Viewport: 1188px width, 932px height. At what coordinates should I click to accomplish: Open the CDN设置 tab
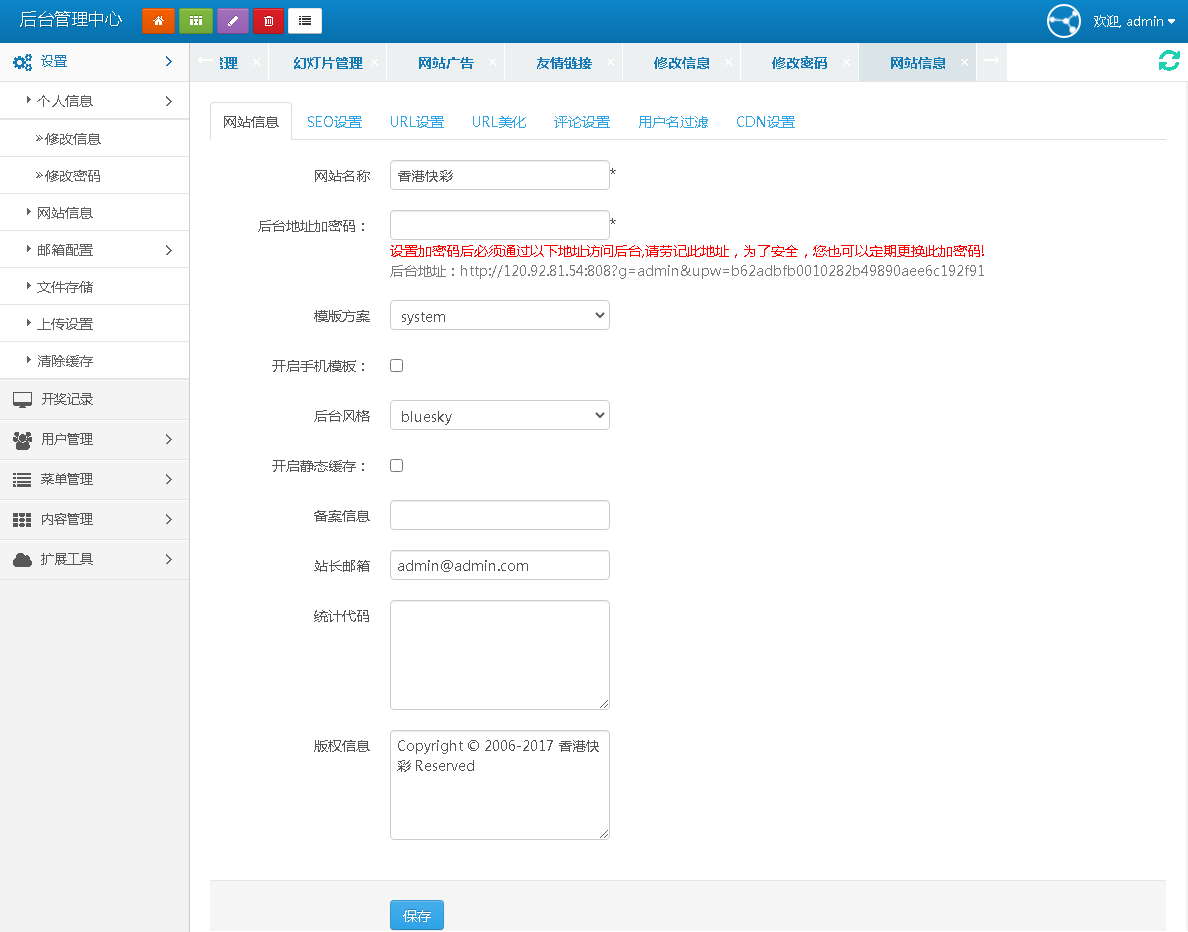765,121
